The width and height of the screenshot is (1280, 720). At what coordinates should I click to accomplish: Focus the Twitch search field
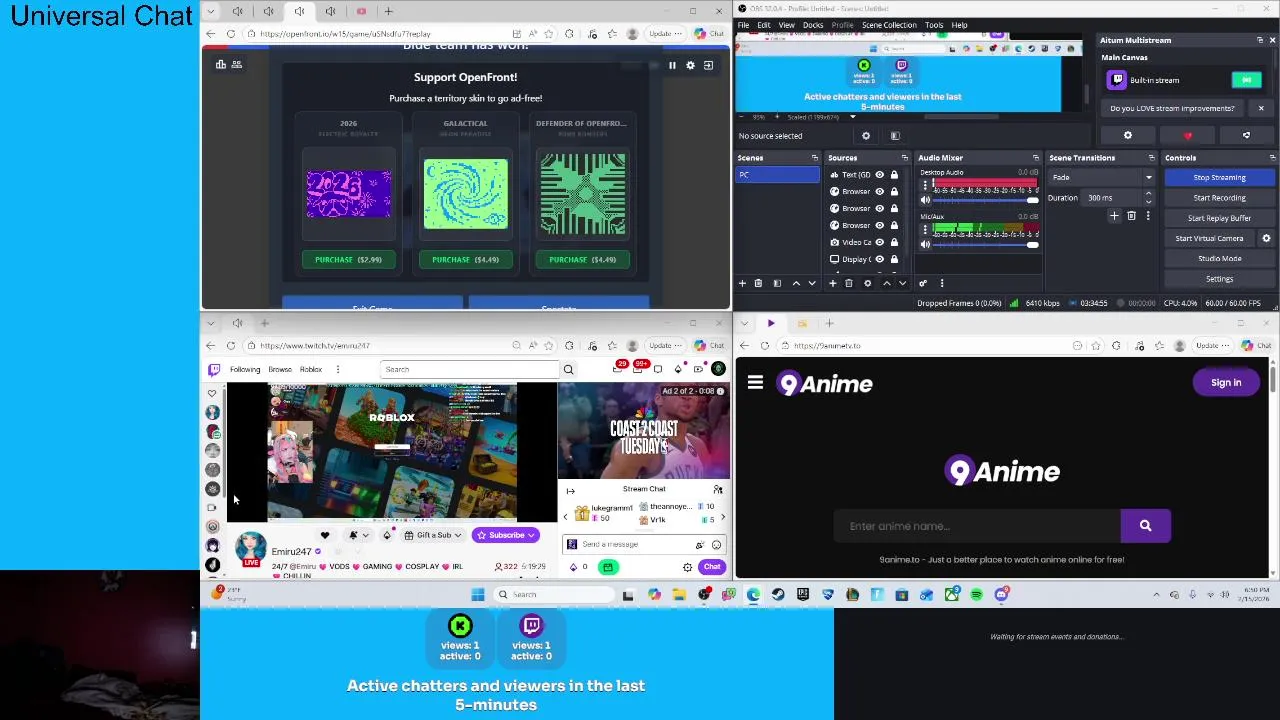[470, 370]
